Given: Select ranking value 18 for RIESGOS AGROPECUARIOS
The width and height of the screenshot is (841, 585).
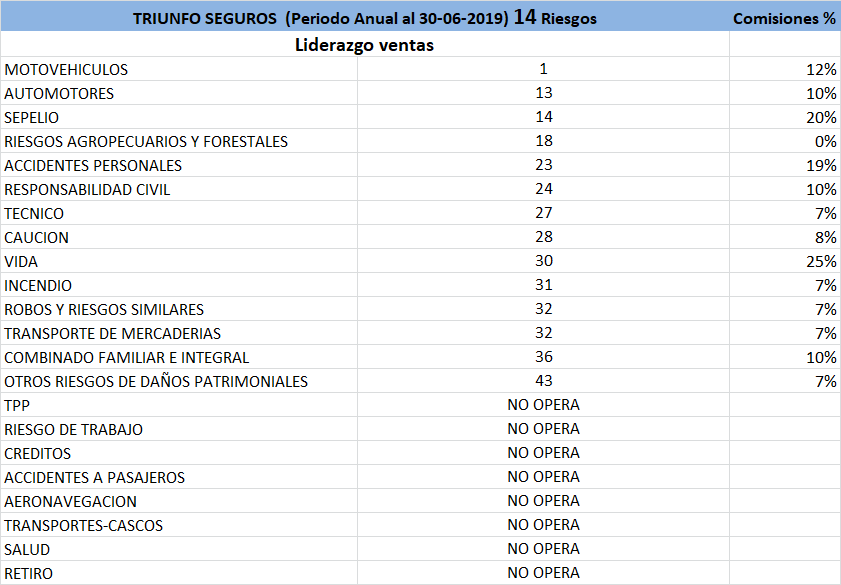Looking at the screenshot, I should 544,141.
